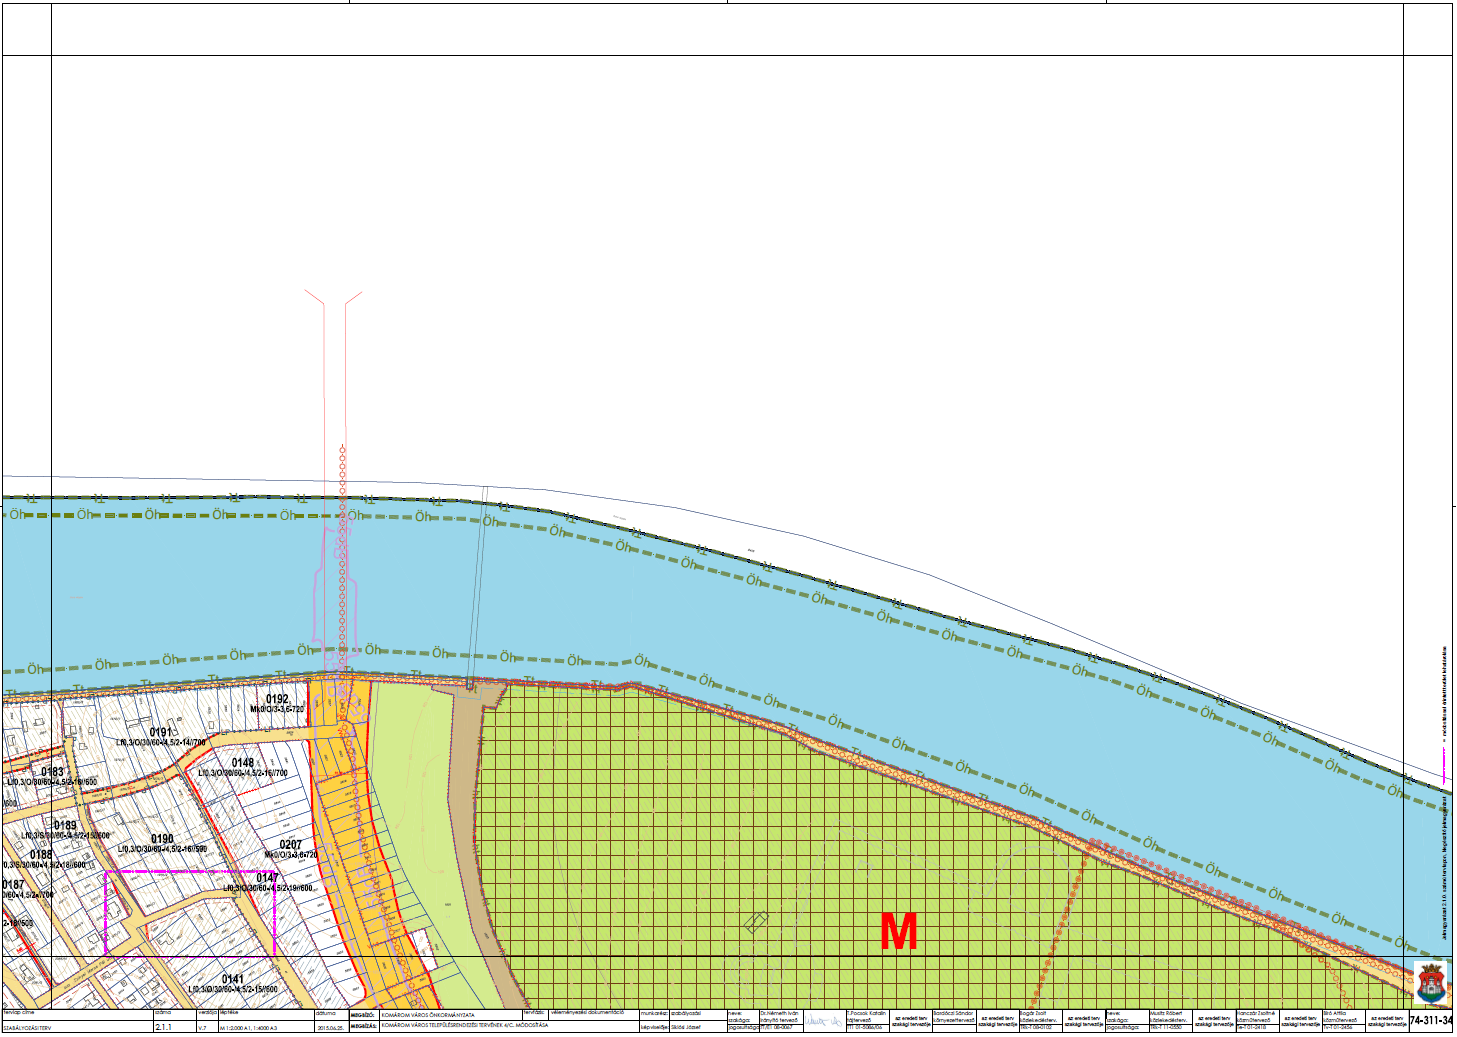Click the sheet number 74-311-34
The height and width of the screenshot is (1037, 1457).
pos(1431,1021)
